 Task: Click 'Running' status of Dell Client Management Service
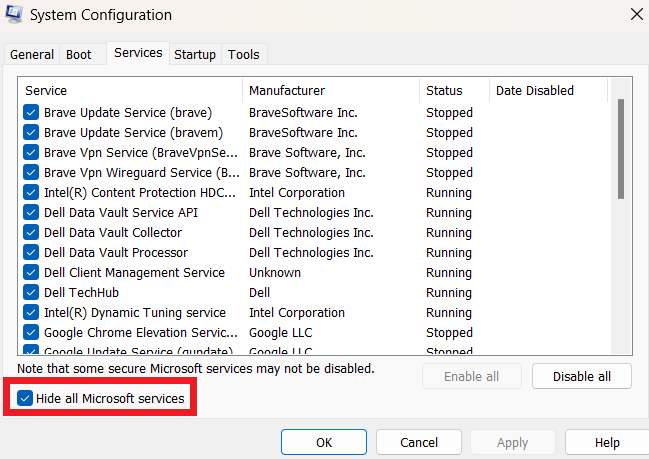click(x=449, y=273)
